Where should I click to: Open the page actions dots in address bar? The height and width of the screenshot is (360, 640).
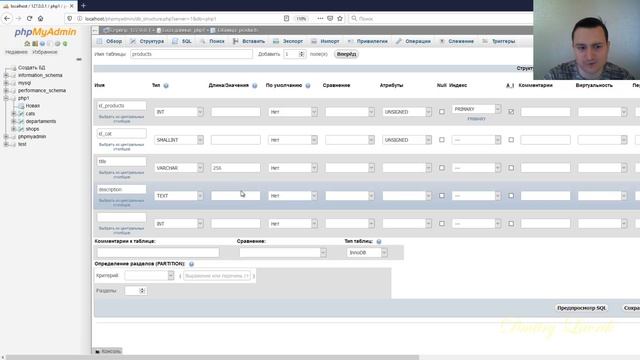(x=320, y=18)
